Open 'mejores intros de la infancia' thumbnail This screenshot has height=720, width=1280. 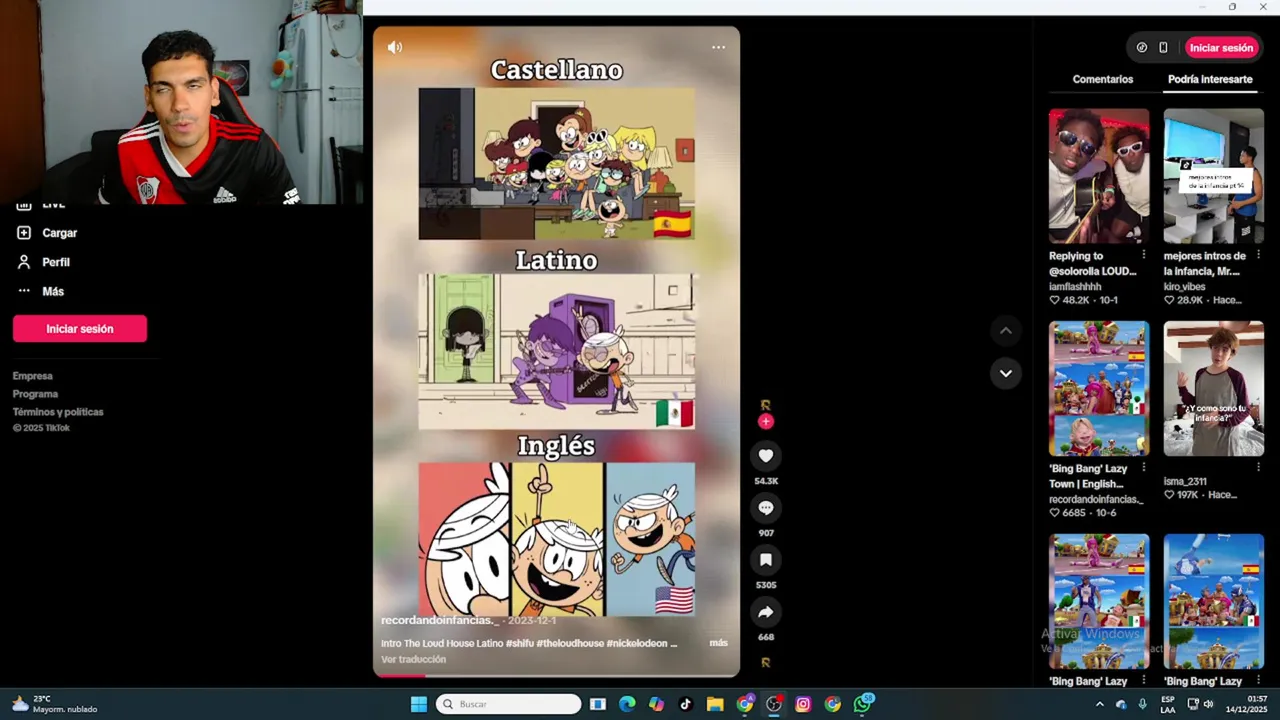(1213, 176)
